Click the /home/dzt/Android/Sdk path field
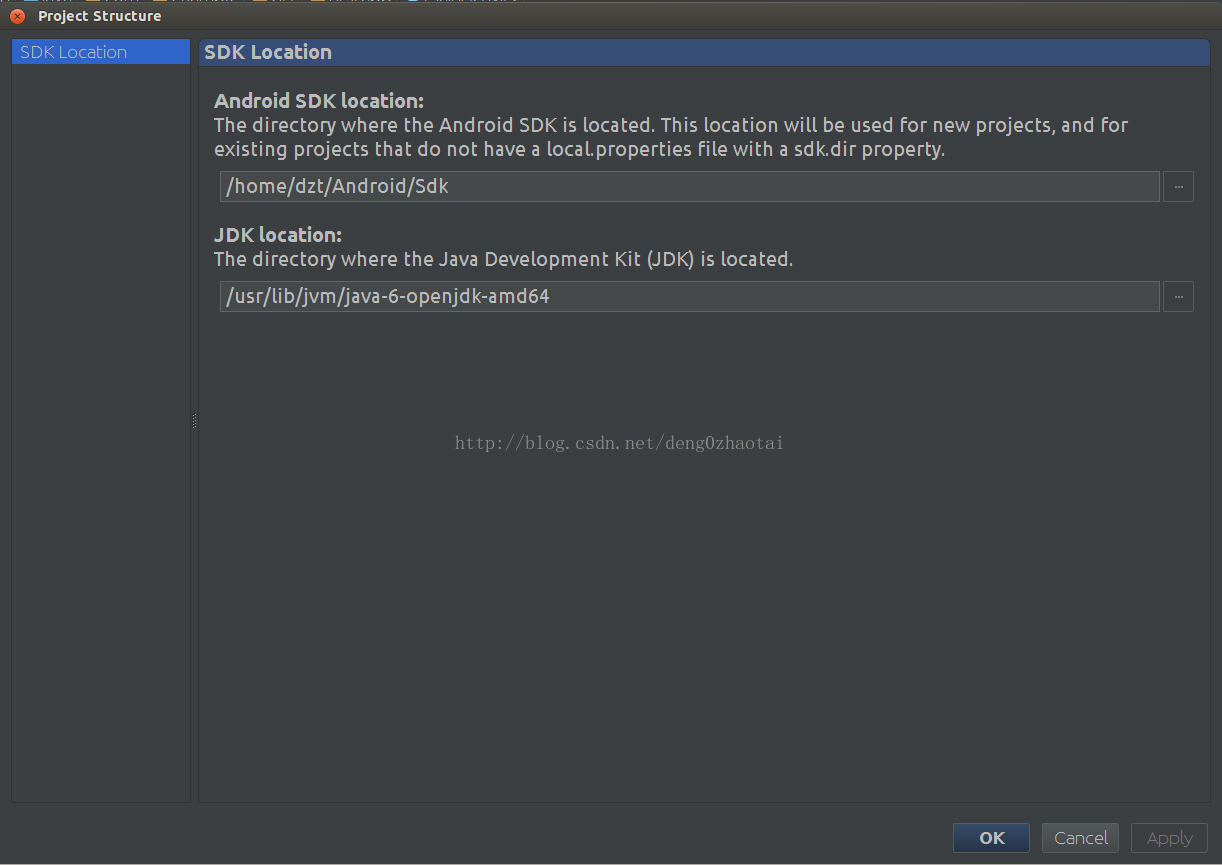 (x=690, y=186)
